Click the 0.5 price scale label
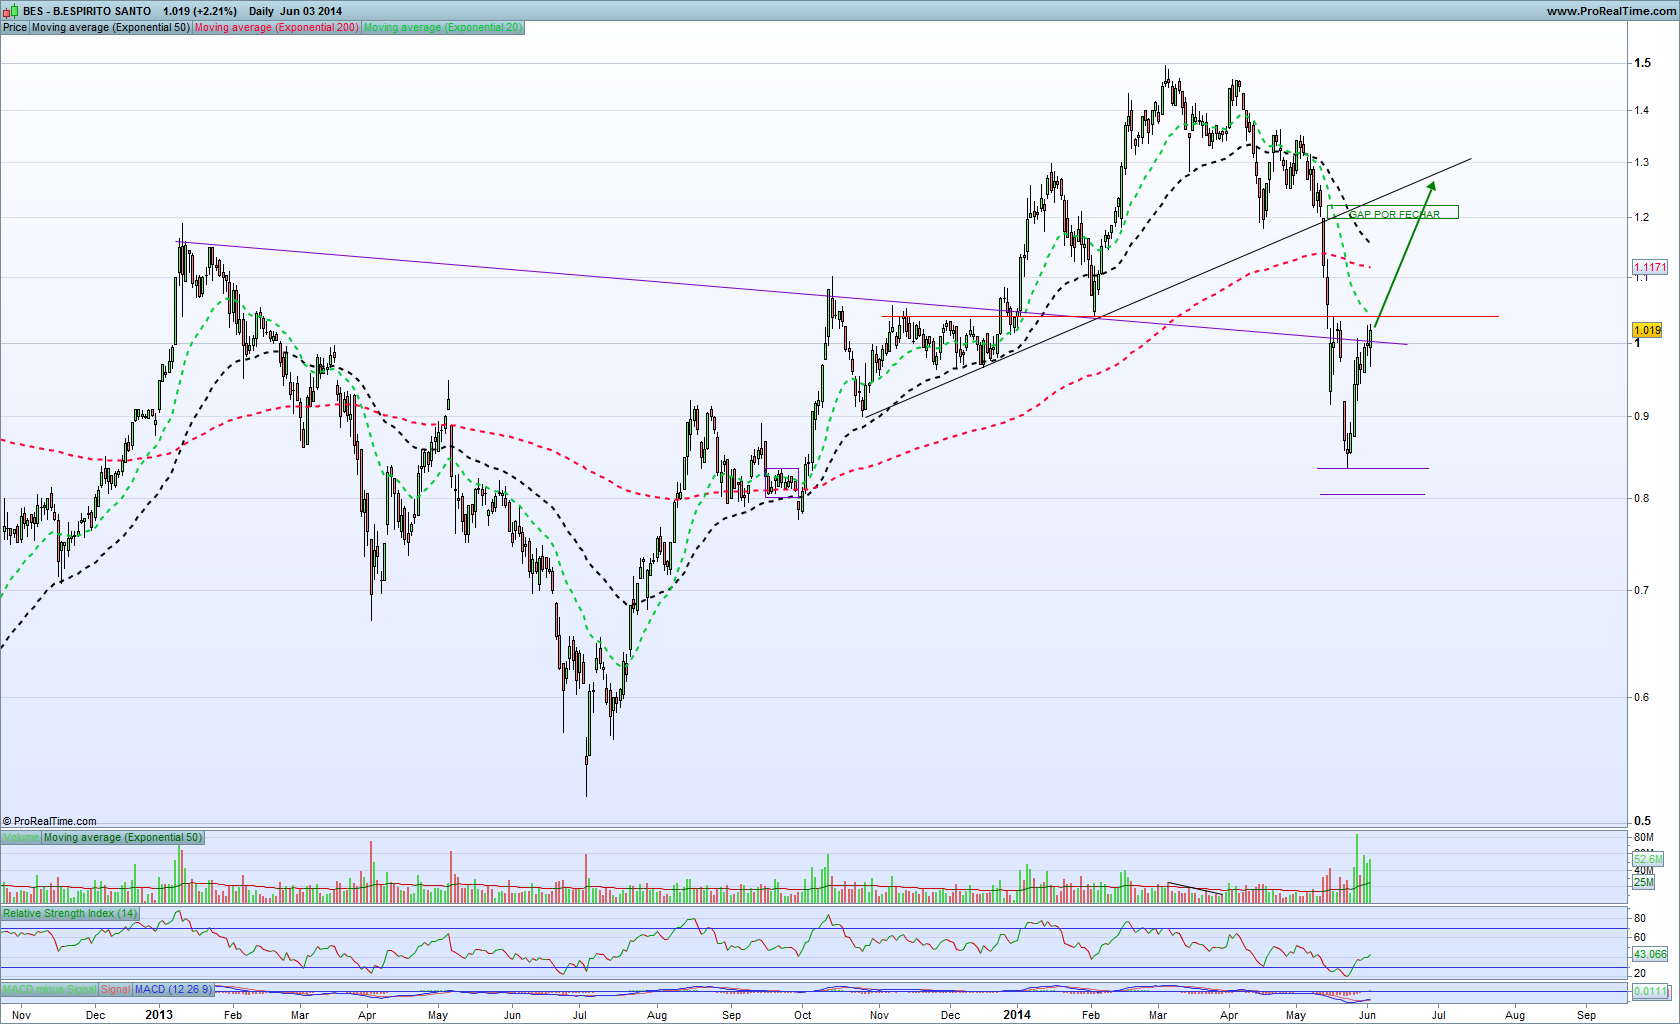1680x1024 pixels. (1642, 821)
